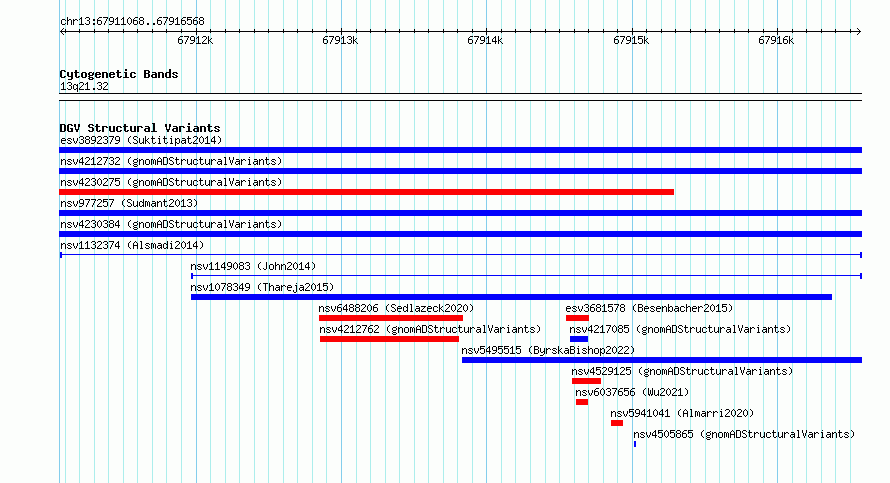890x483 pixels.
Task: Click the blue bar under nsv977257
Action: click(460, 213)
